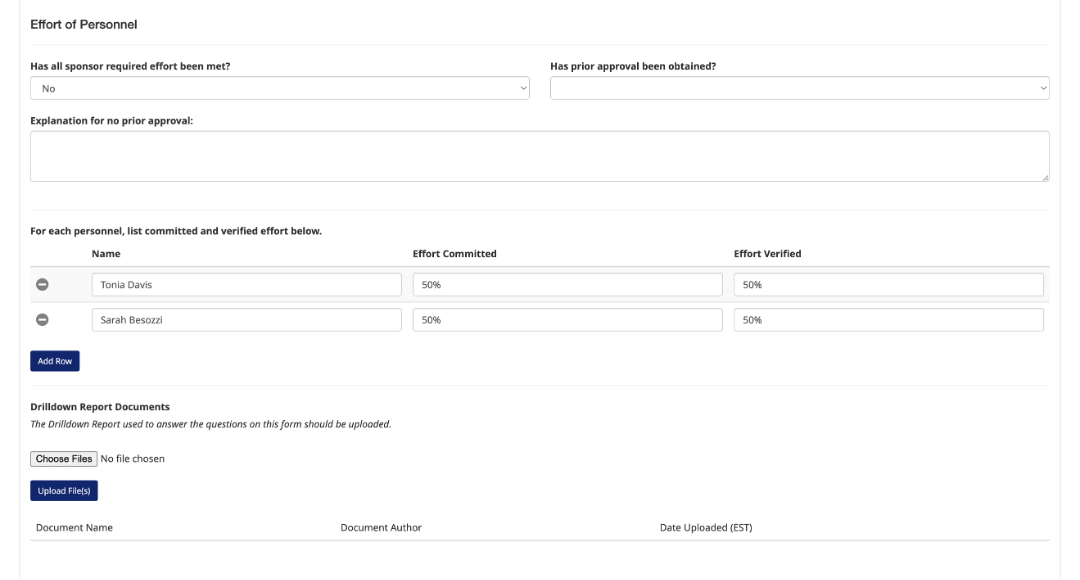Focus the Tonia Davis name field
This screenshot has width=1080, height=580.
(x=246, y=285)
